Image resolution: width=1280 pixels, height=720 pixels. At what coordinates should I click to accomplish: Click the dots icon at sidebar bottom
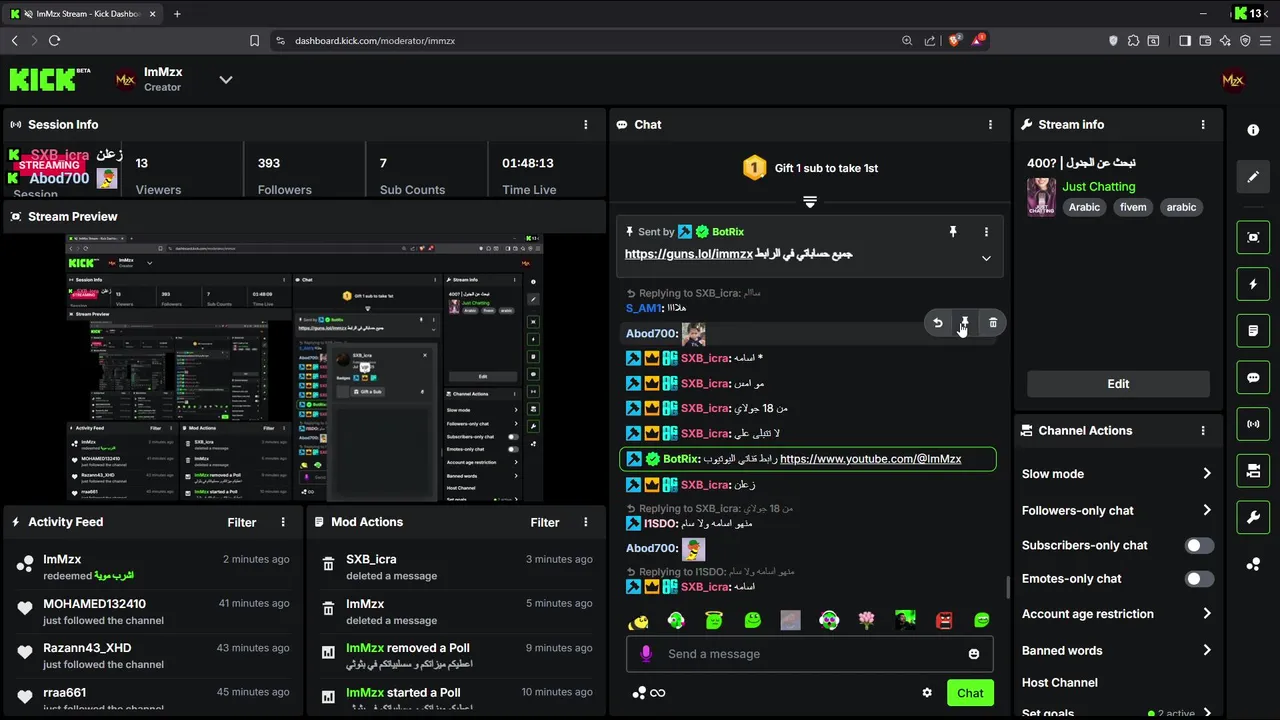[1253, 565]
